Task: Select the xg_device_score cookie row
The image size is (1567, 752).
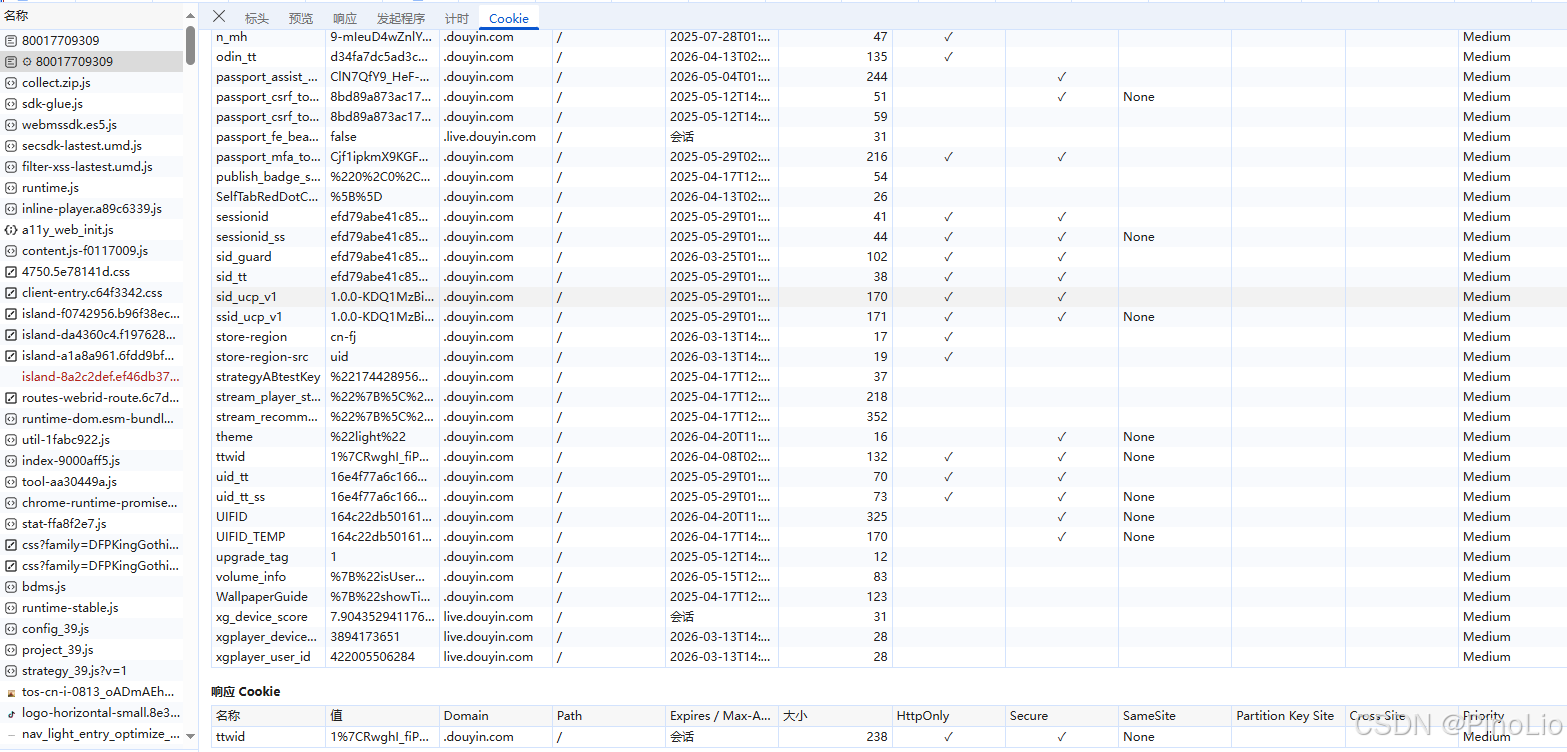Action: [889, 617]
